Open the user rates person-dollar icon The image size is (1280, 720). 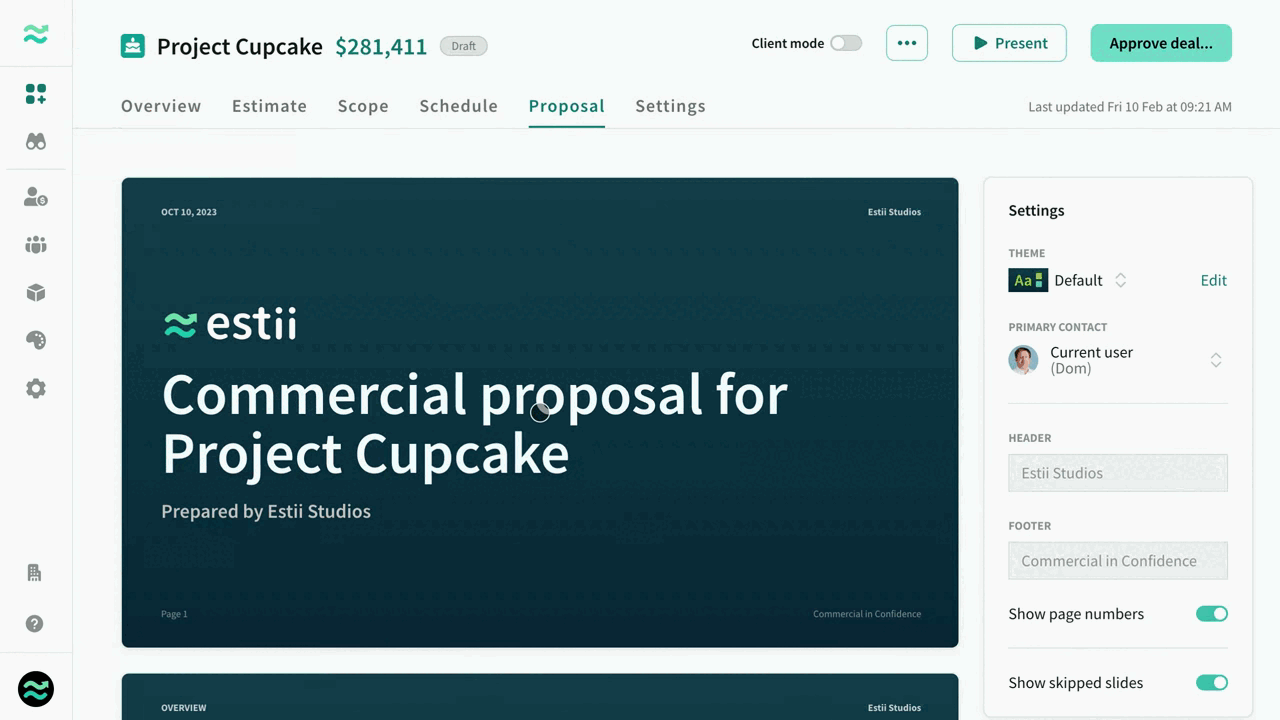click(36, 197)
